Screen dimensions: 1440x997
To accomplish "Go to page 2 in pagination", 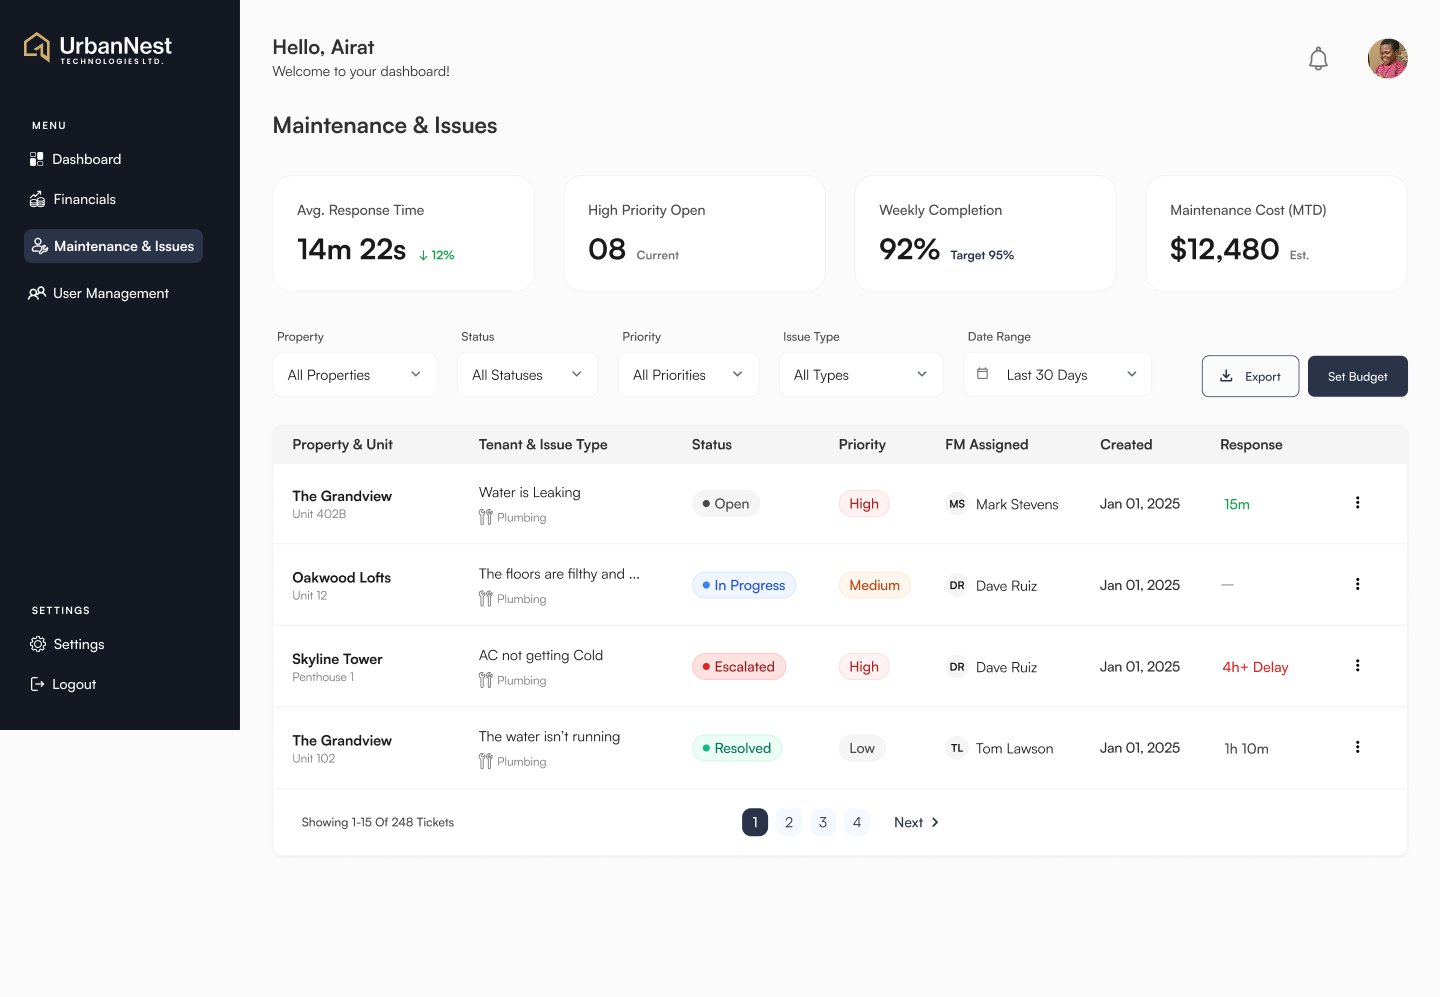I will coord(789,822).
